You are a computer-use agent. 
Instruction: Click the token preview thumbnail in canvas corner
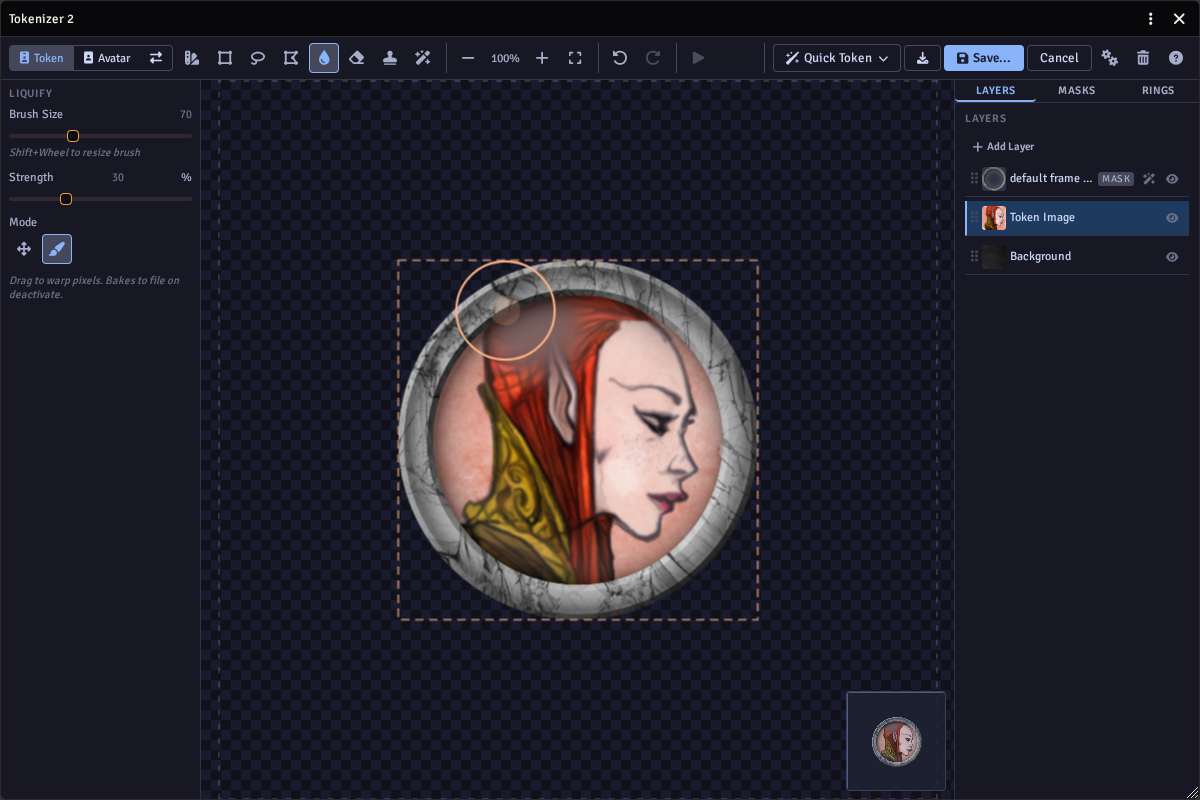[896, 741]
